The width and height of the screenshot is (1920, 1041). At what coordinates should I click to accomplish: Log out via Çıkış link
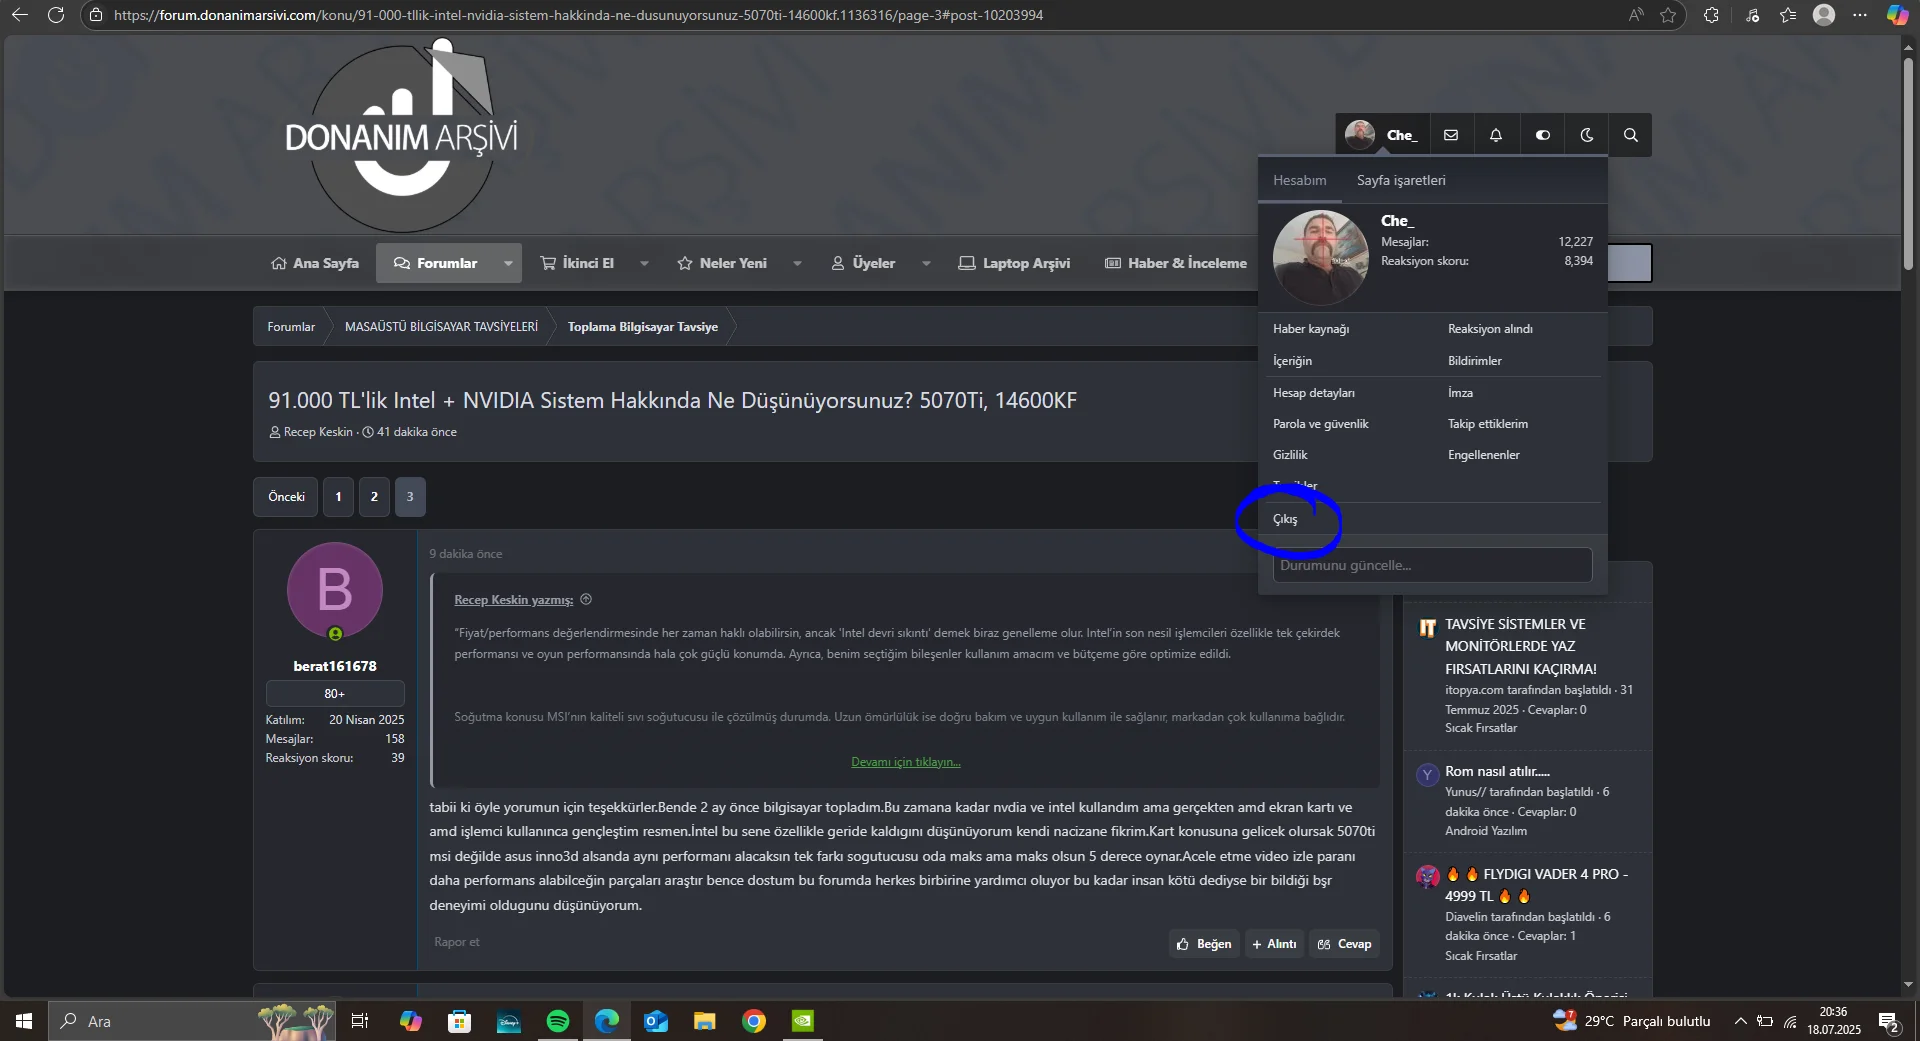(x=1285, y=519)
